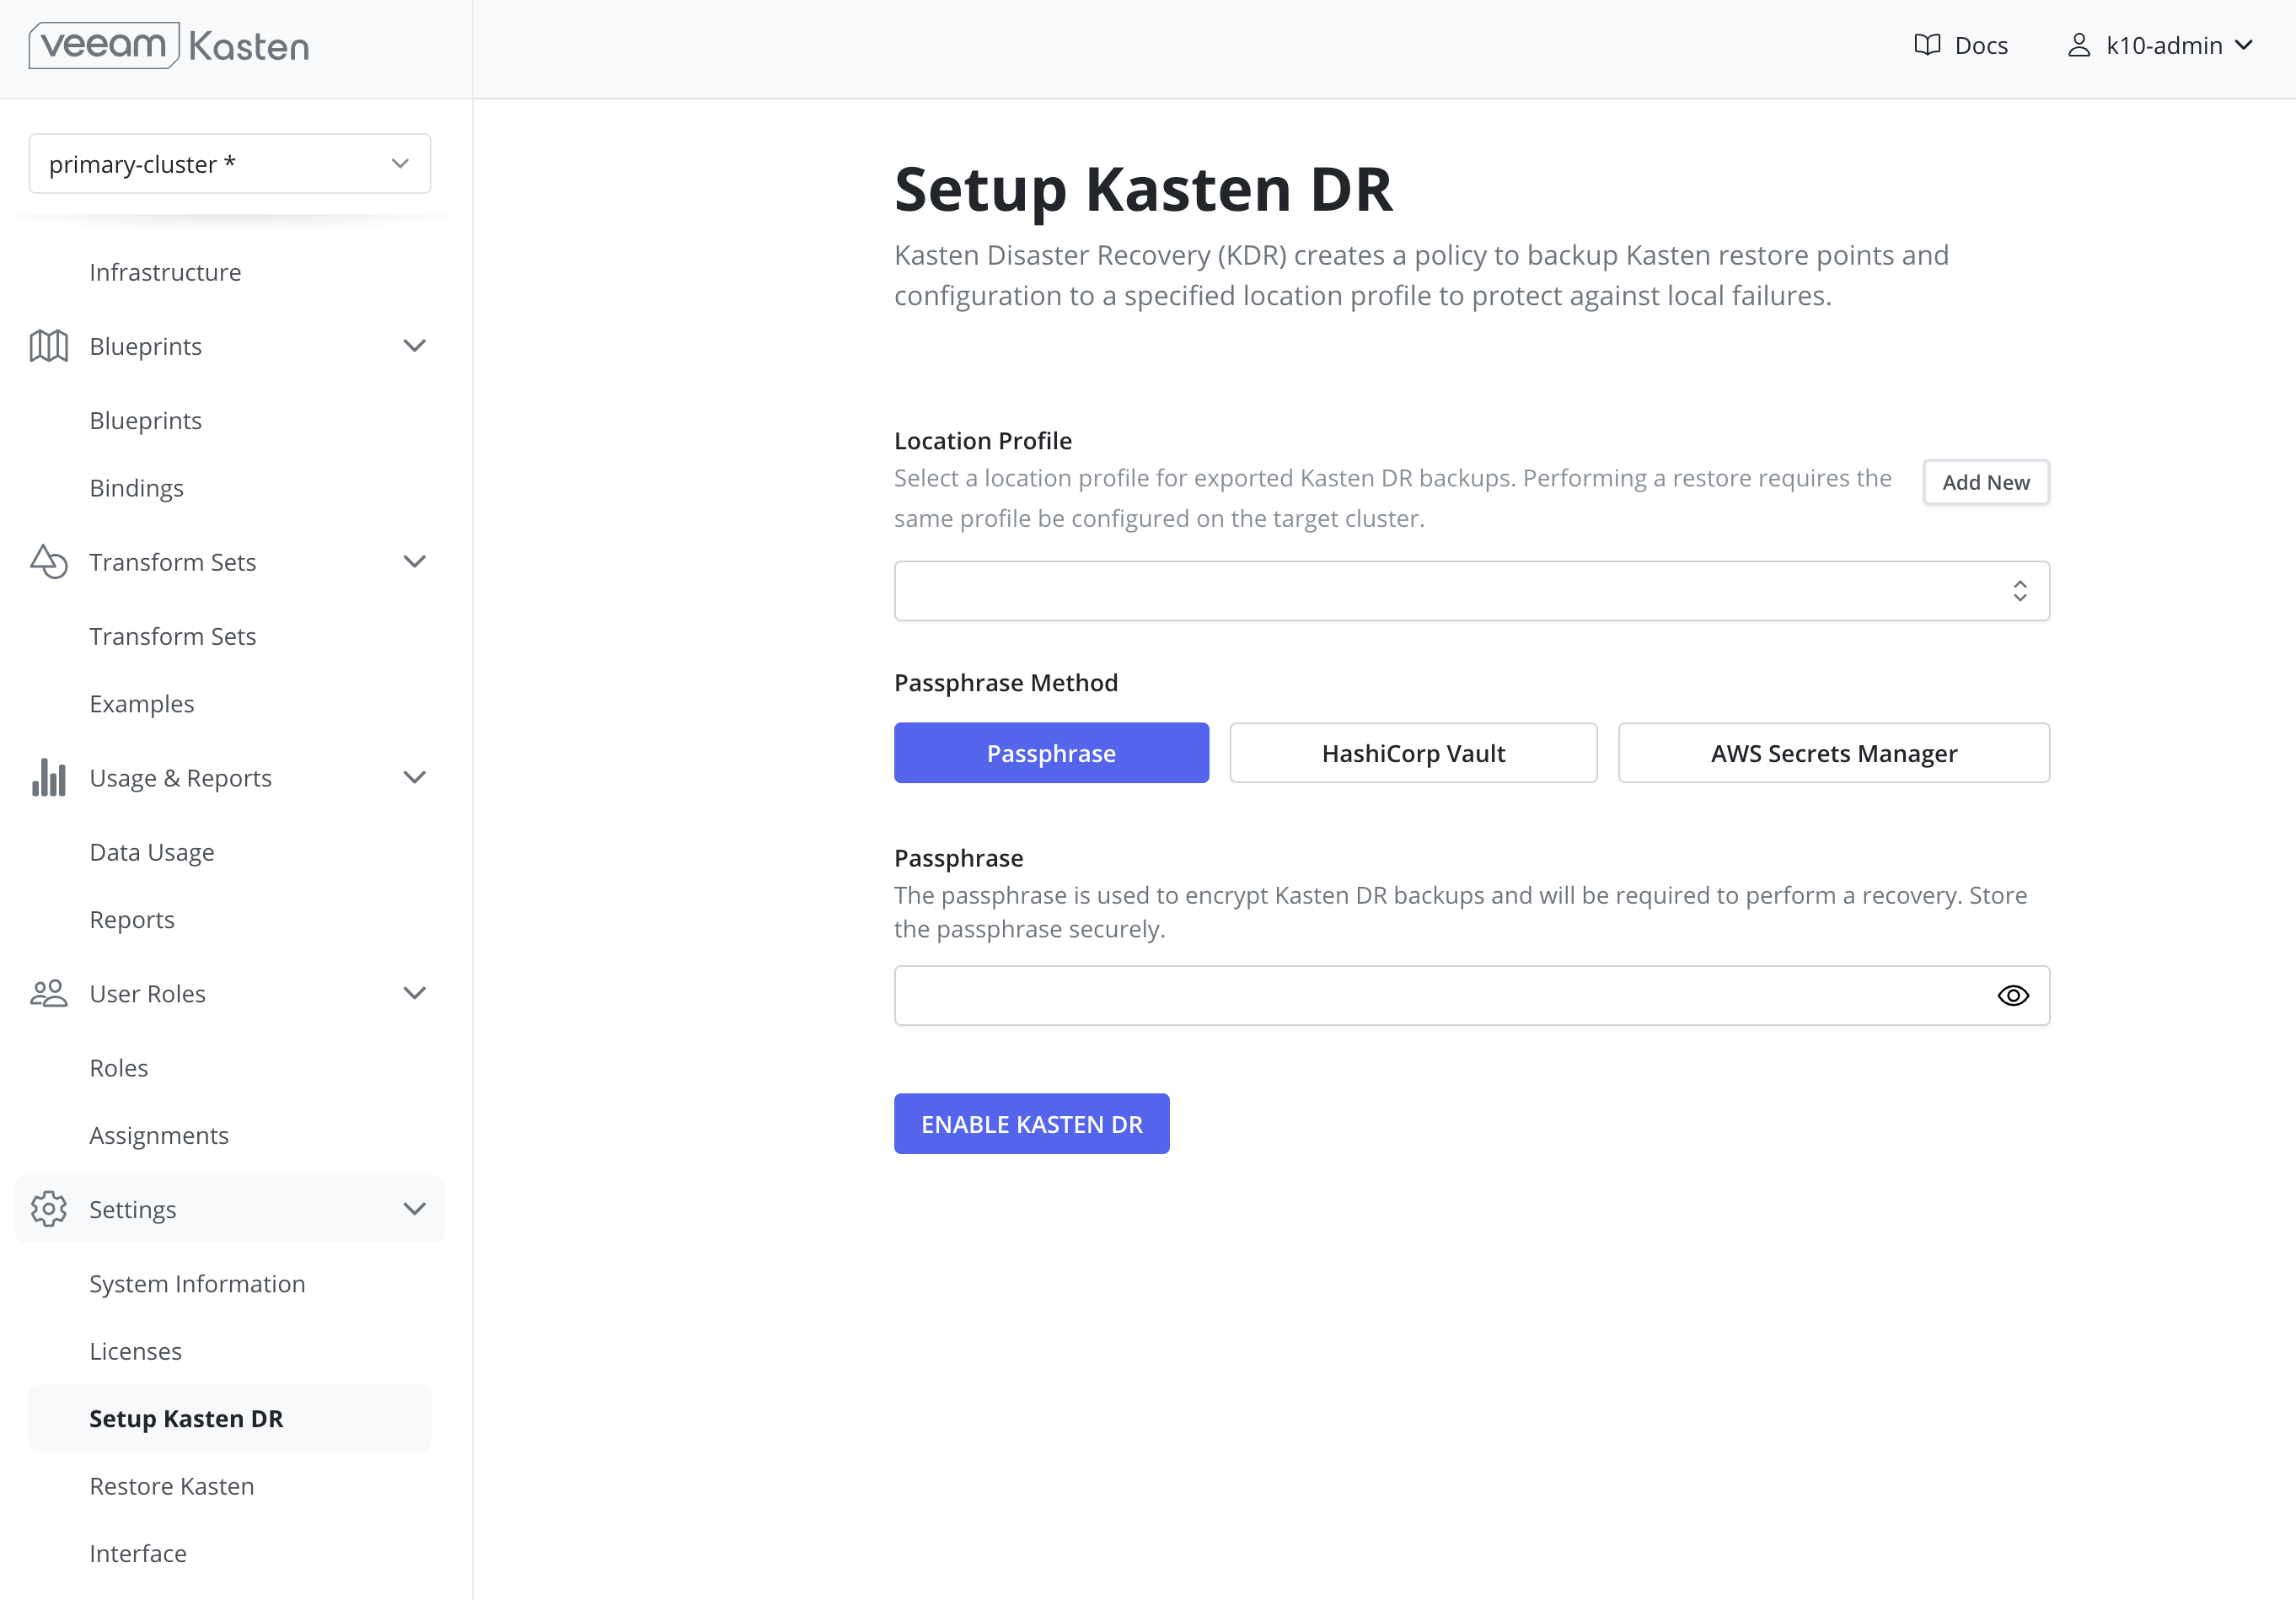The height and width of the screenshot is (1600, 2296).
Task: Open Assignments page
Action: [x=158, y=1135]
